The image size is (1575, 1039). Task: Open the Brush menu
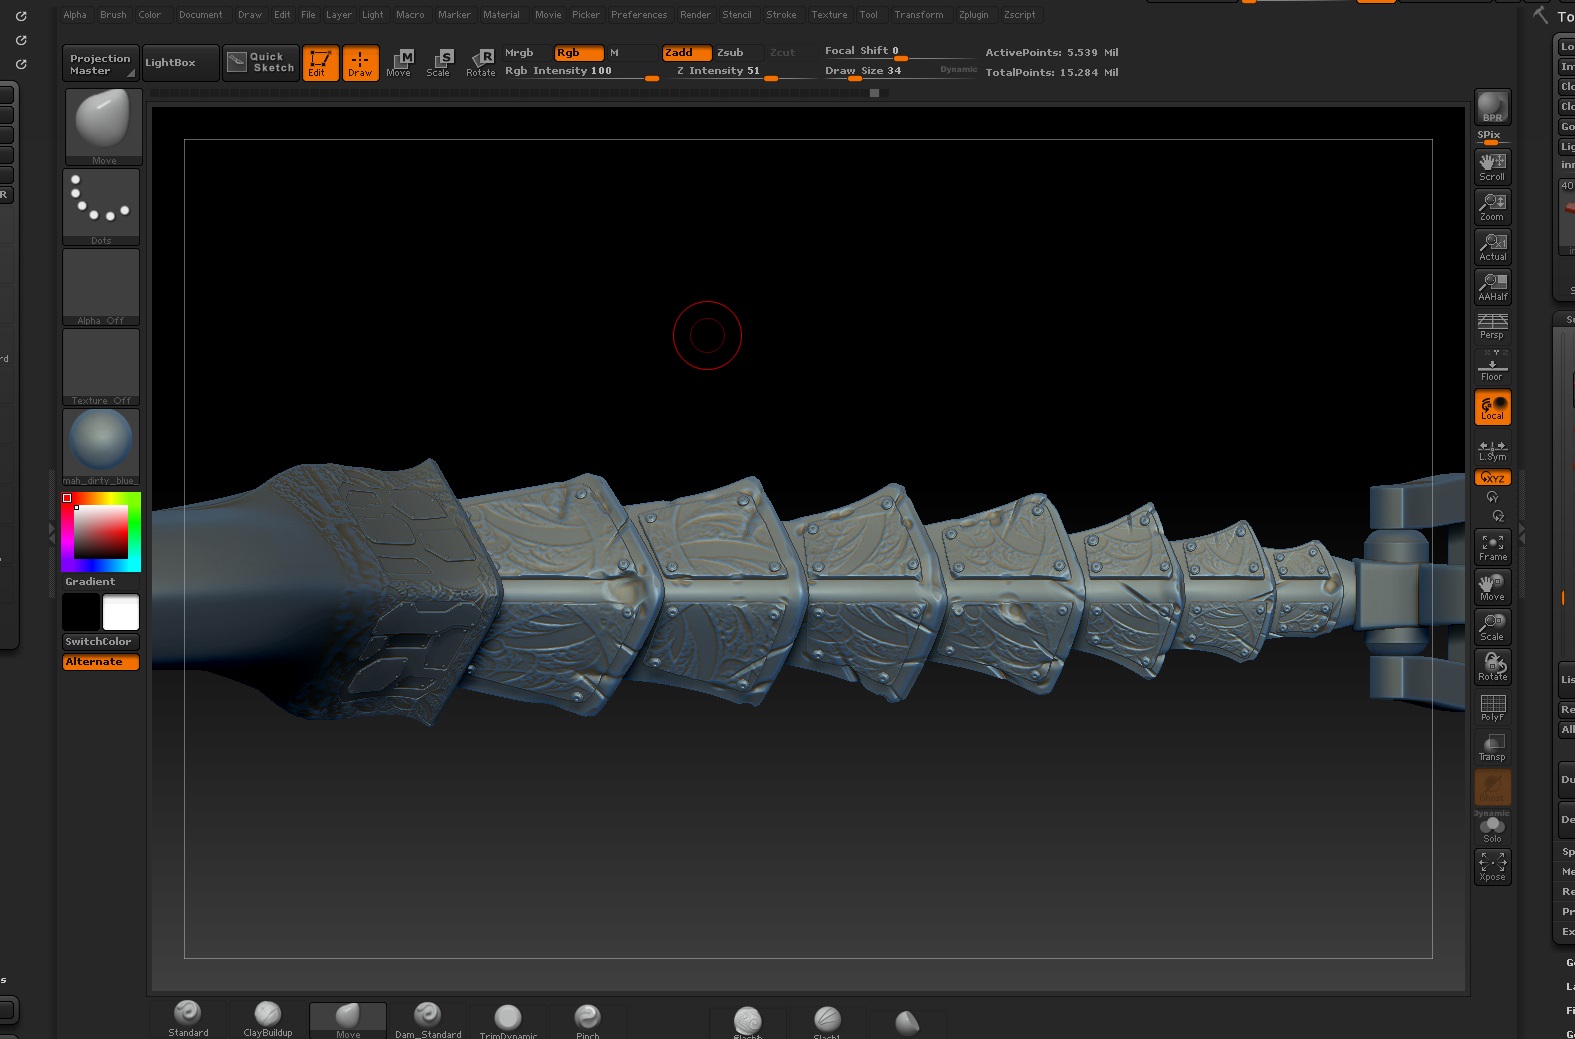113,15
